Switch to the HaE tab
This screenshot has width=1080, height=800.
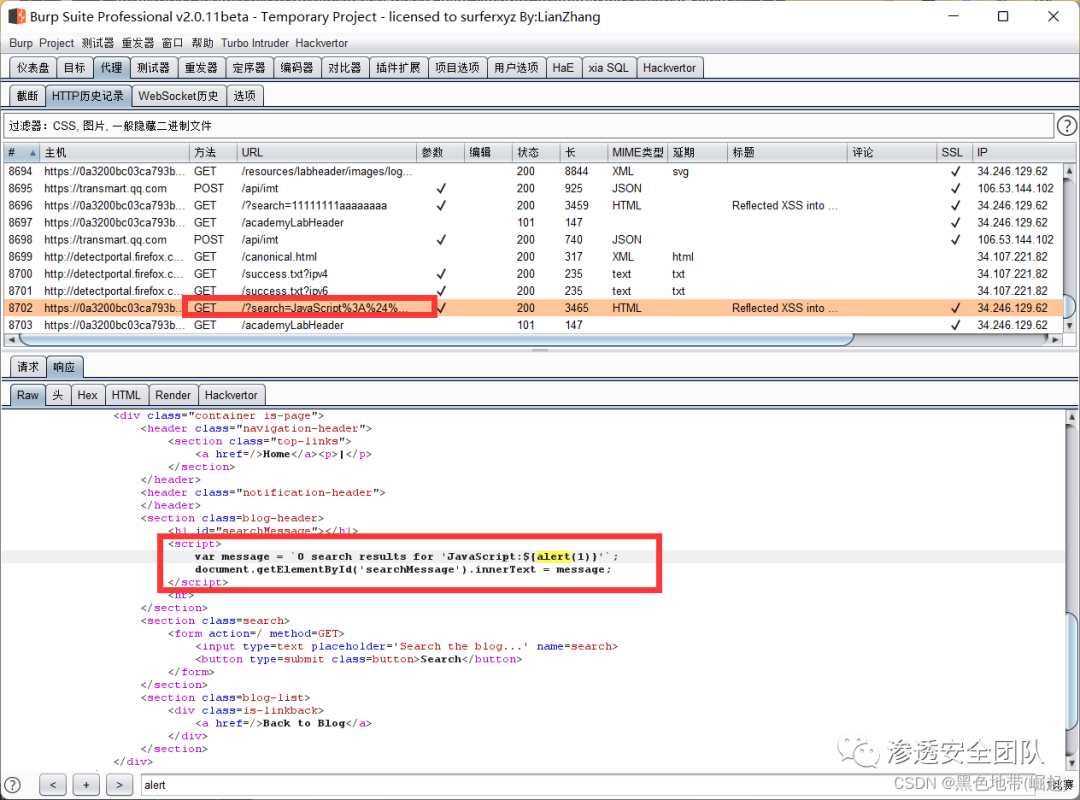[x=563, y=68]
